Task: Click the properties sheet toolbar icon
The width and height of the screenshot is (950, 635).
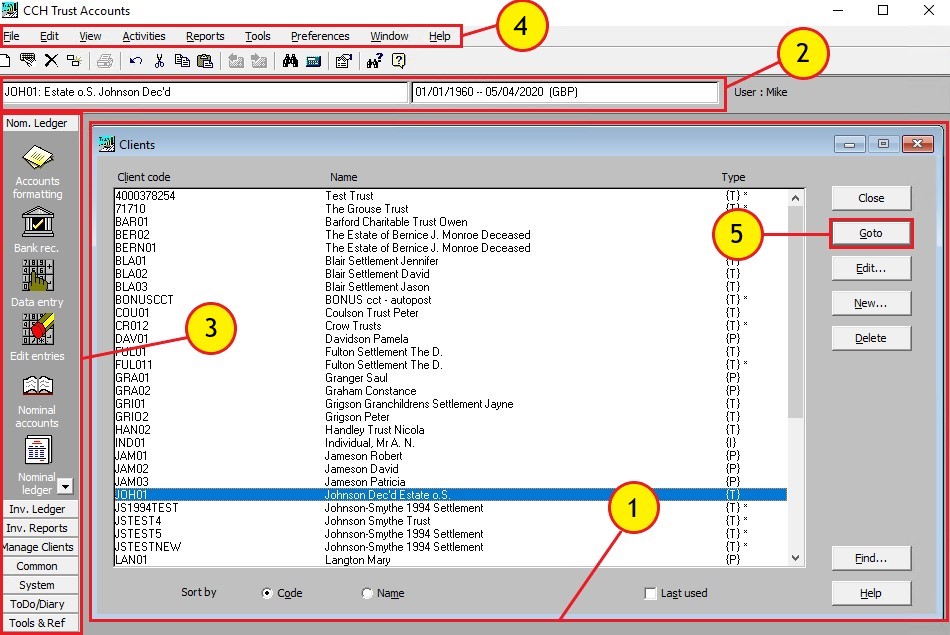Action: 344,61
